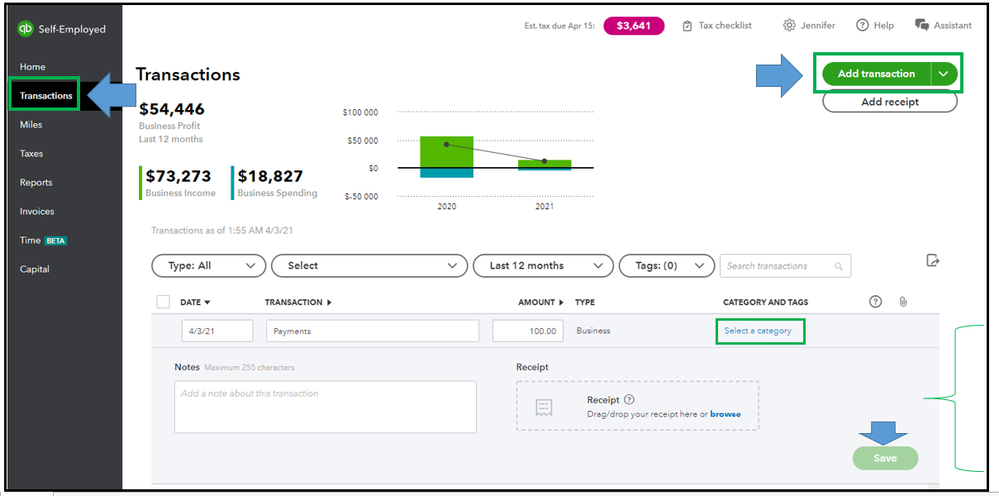
Task: Open the Select account dropdown
Action: point(370,266)
